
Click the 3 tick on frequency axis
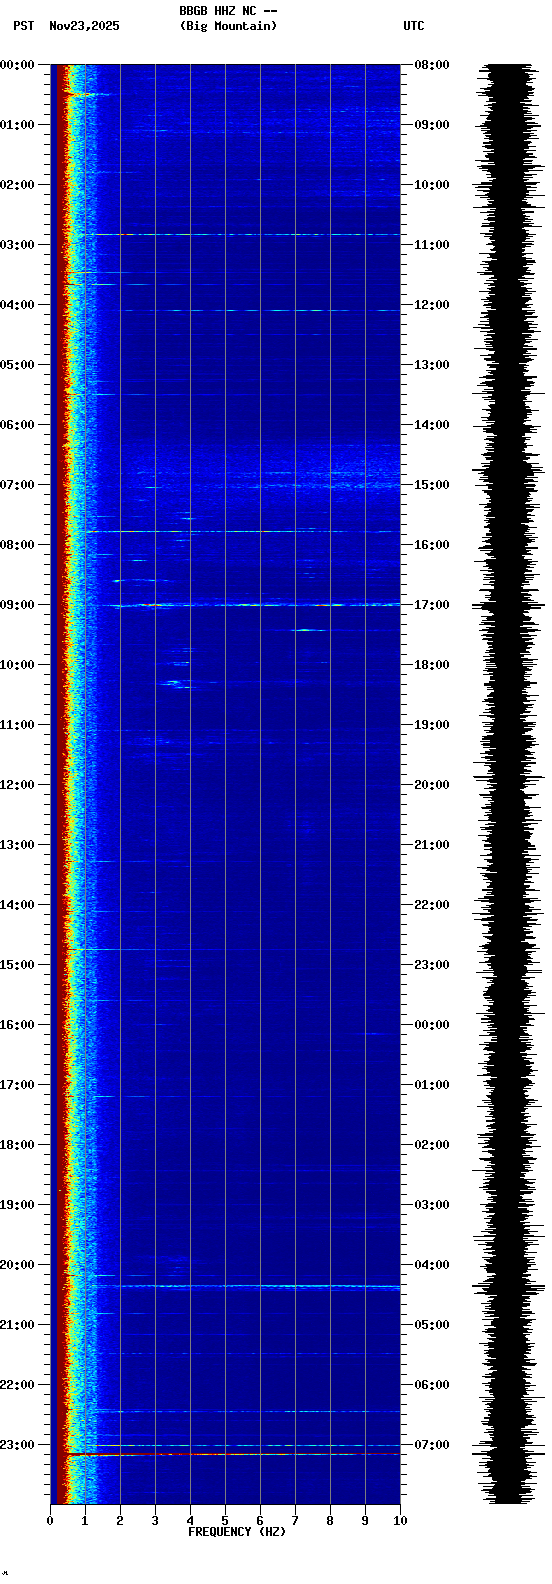[x=155, y=1521]
